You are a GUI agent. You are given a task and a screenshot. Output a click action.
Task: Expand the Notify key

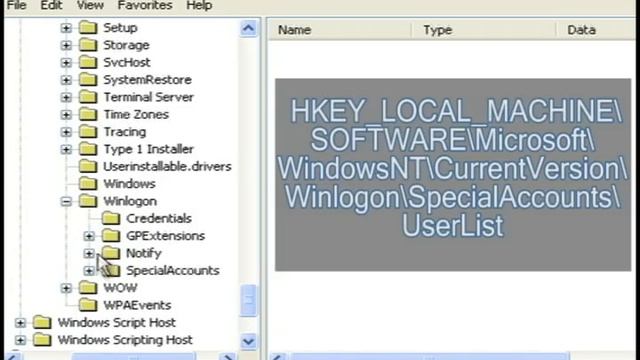tap(89, 253)
